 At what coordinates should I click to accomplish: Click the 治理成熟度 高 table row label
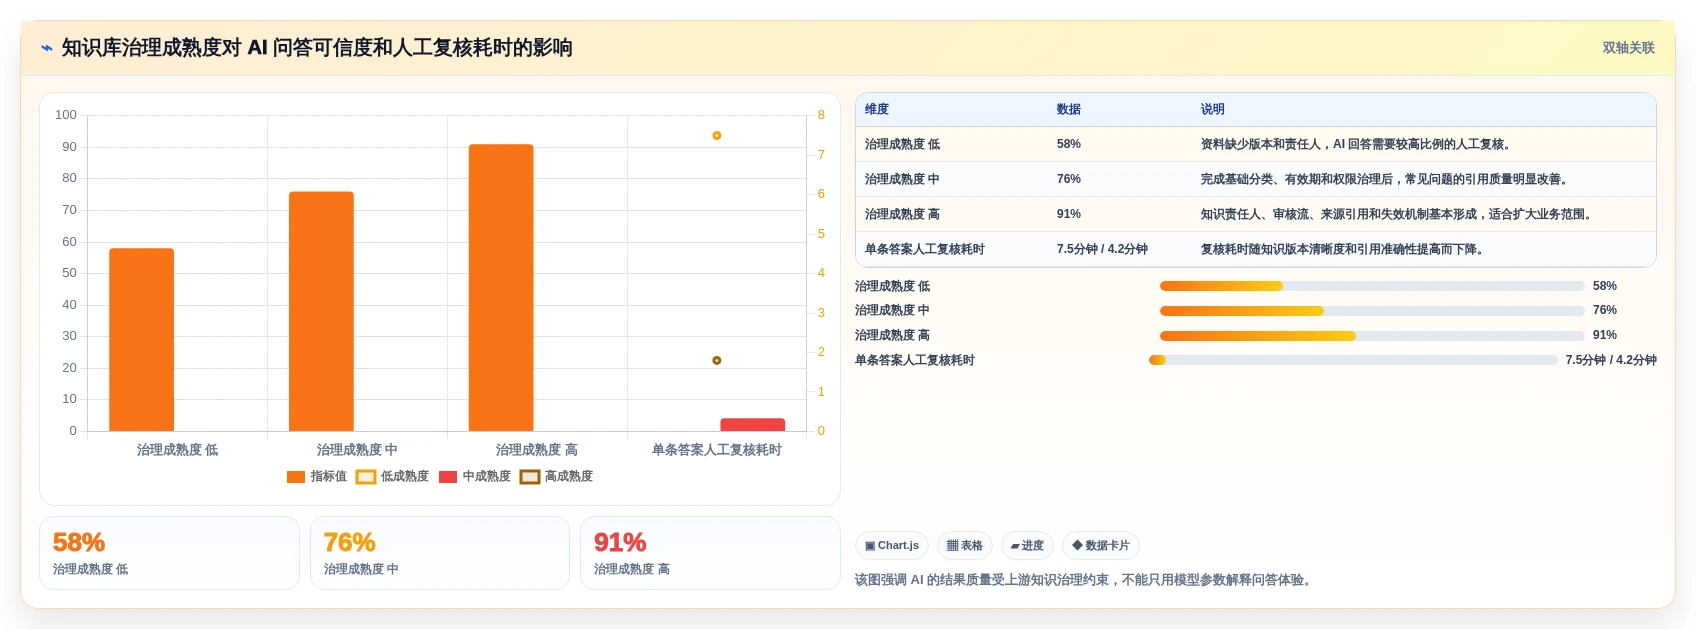902,214
